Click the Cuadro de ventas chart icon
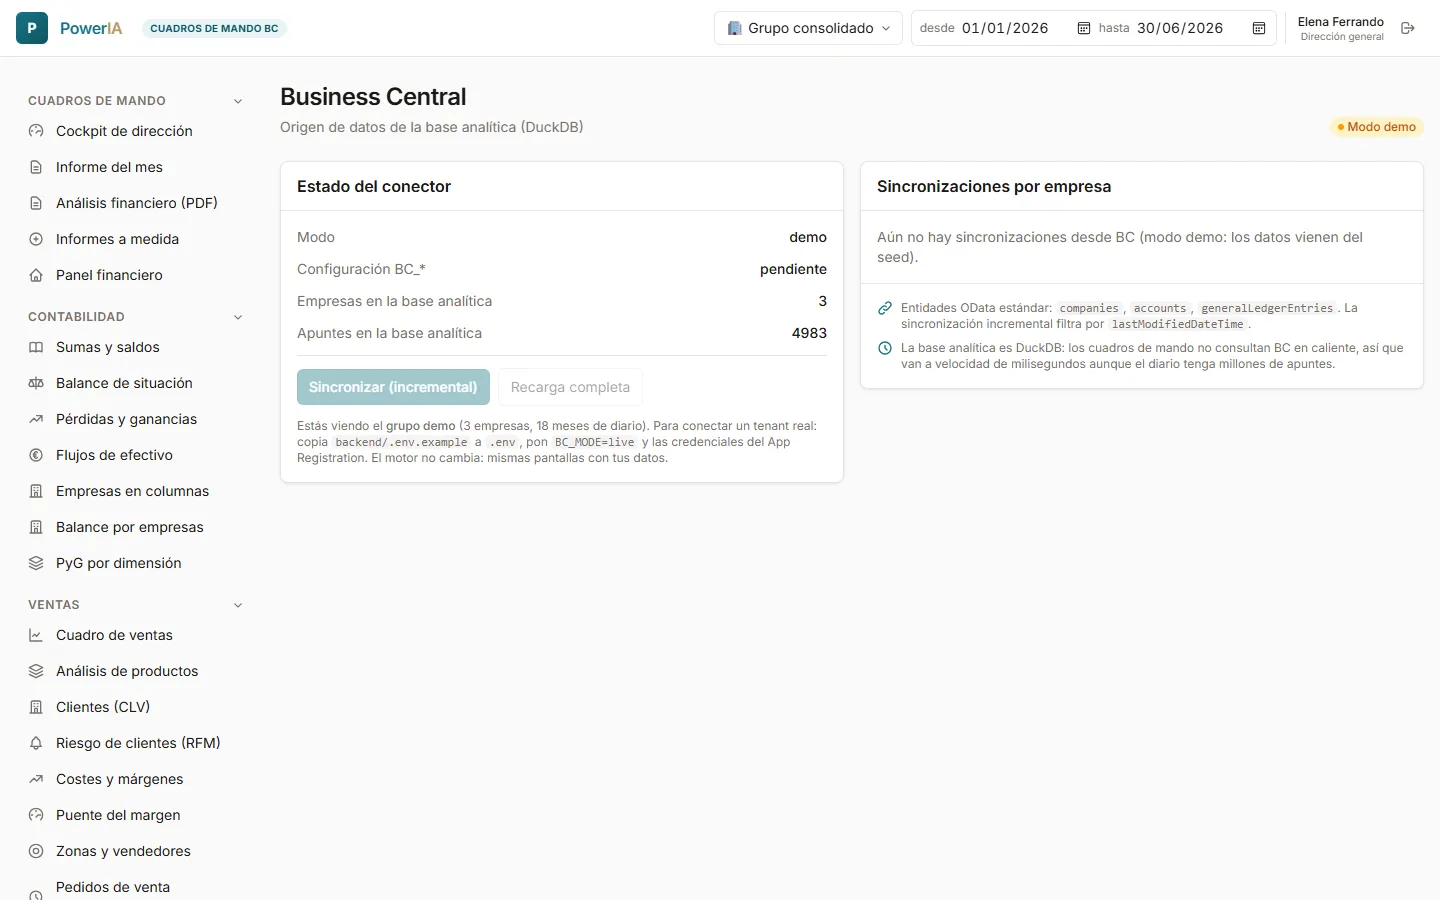 (36, 635)
